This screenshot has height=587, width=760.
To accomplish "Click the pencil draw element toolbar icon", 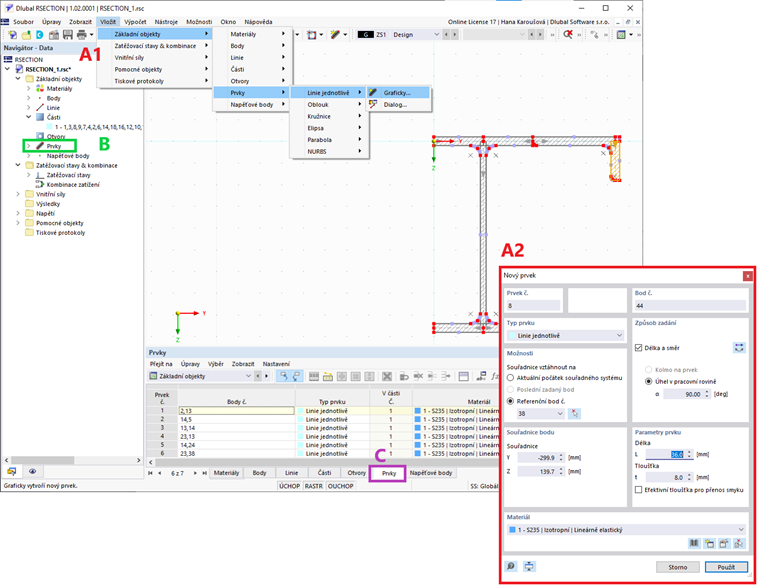I will click(335, 35).
